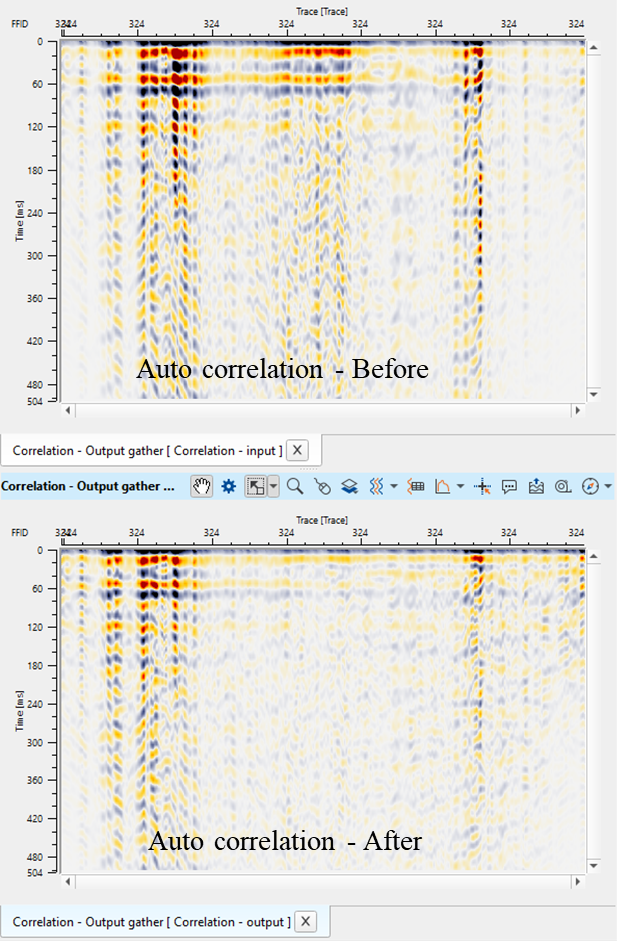The width and height of the screenshot is (617, 941).
Task: Click down arrow of Before plot vertical scrollbar
Action: coord(593,394)
